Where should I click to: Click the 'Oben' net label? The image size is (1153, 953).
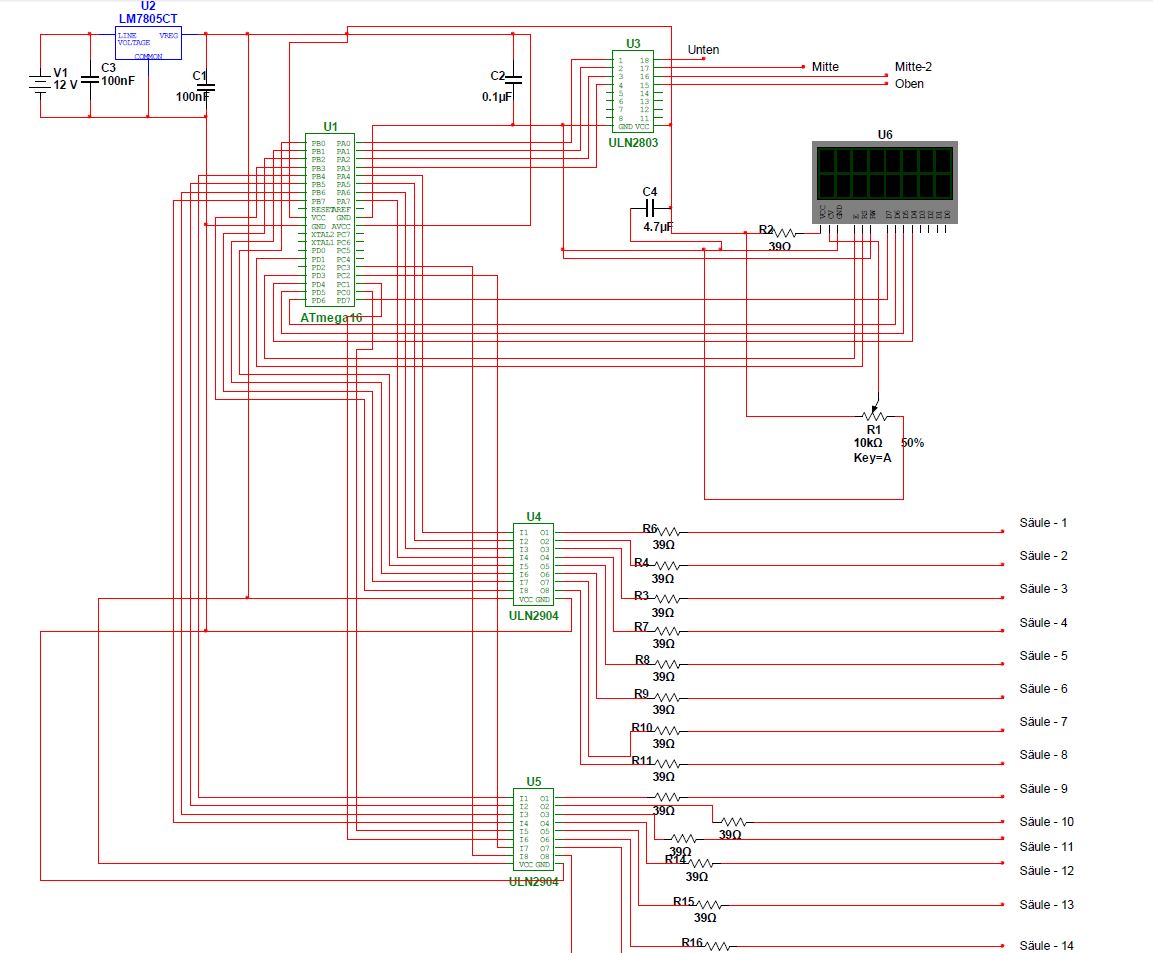909,84
